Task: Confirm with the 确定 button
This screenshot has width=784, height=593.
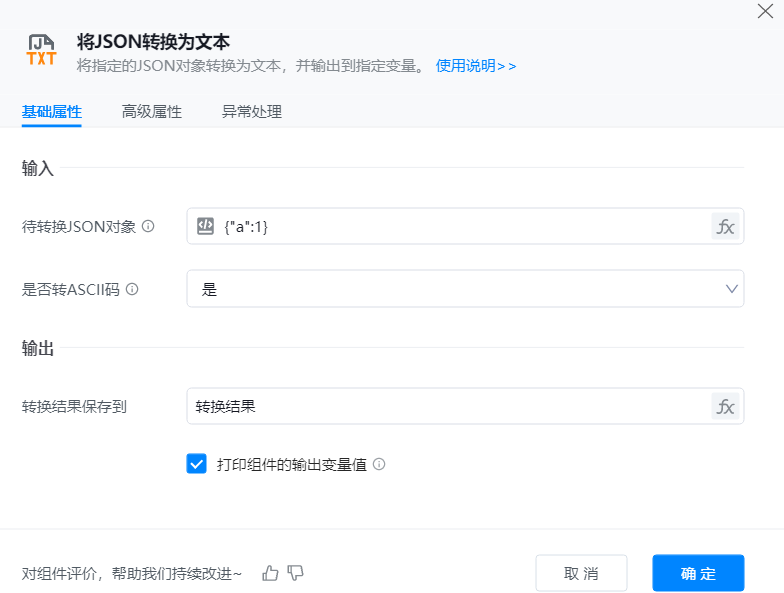Action: [x=698, y=573]
